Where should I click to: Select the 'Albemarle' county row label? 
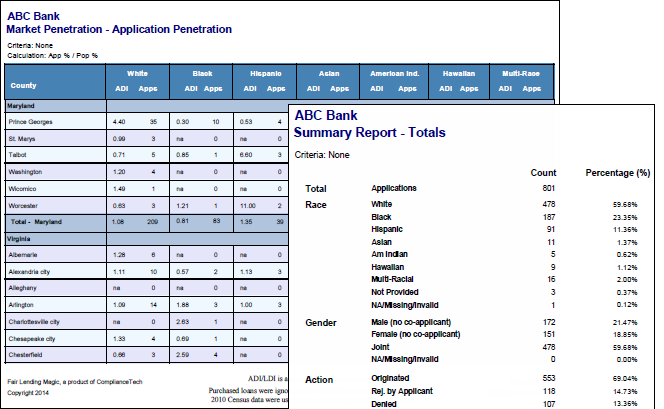click(23, 255)
